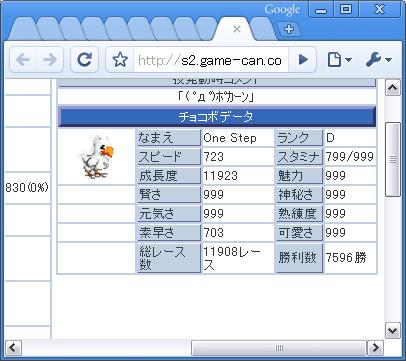Click horizontal scrollbar left arrow

[x=14, y=348]
